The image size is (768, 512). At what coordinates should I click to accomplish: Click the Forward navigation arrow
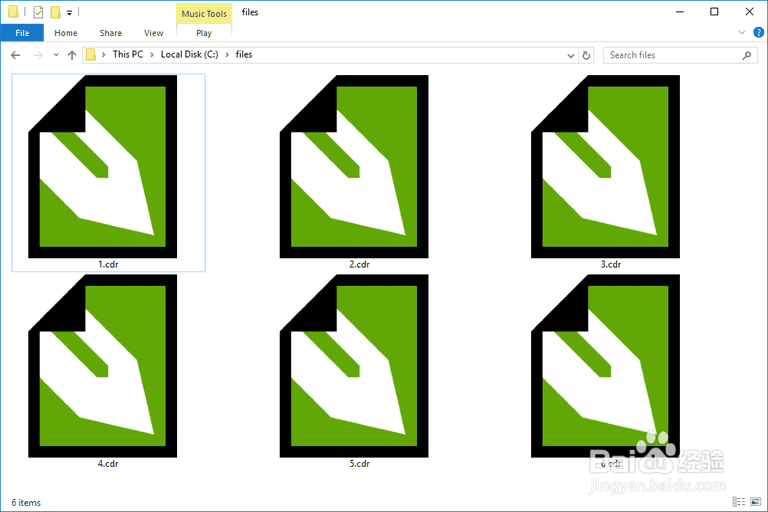point(38,55)
